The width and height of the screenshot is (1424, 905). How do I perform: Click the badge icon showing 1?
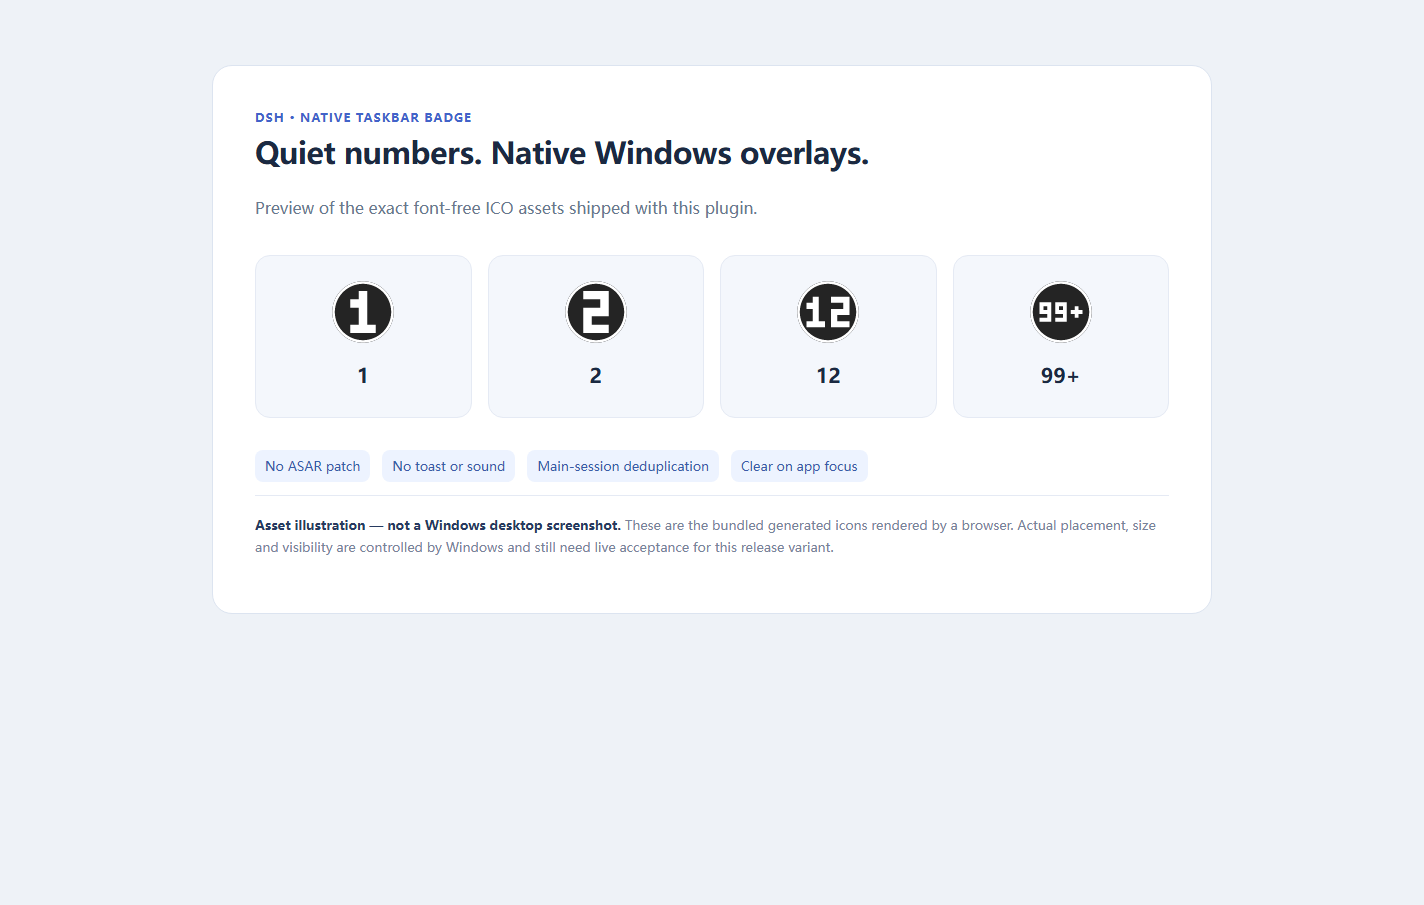click(x=363, y=312)
